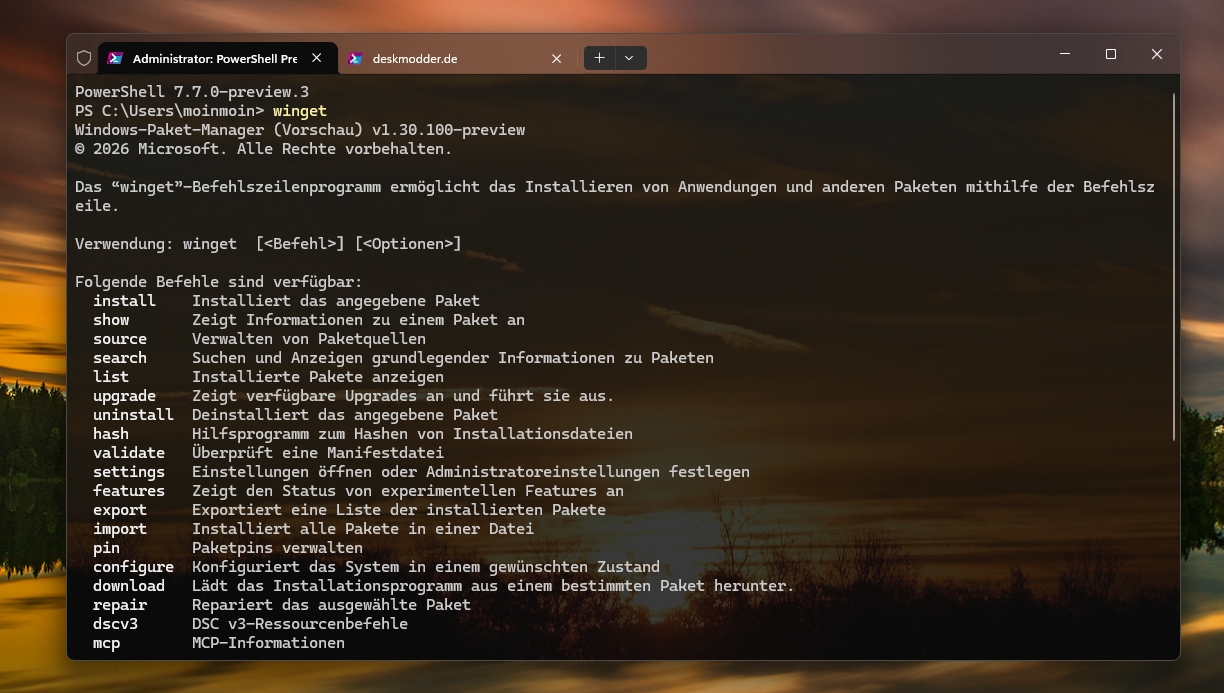Click the 'dscv3' command name
The image size is (1224, 693).
[x=115, y=624]
